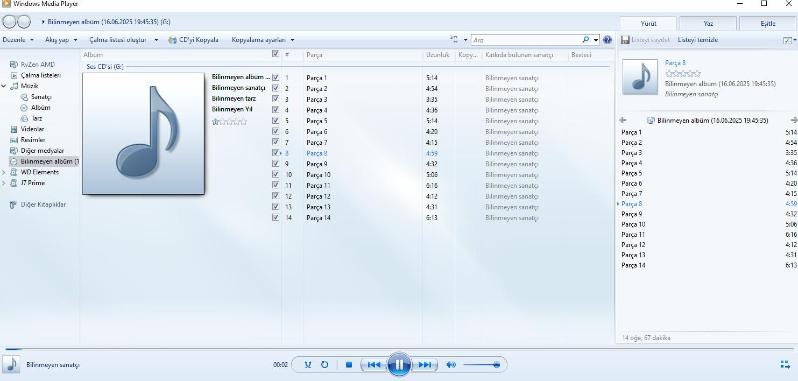The width and height of the screenshot is (798, 381).
Task: Switch to the Yürüt tab
Action: [648, 23]
